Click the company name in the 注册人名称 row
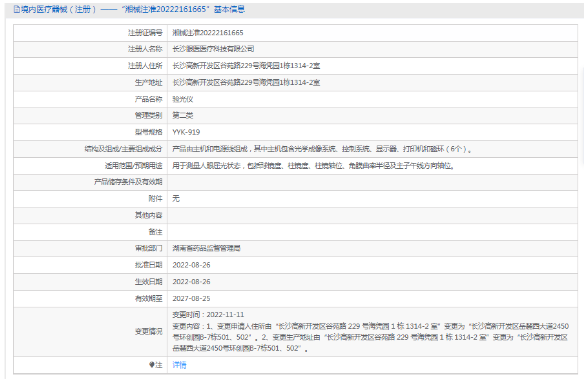Screen dimensions: 588x382 pos(213,49)
